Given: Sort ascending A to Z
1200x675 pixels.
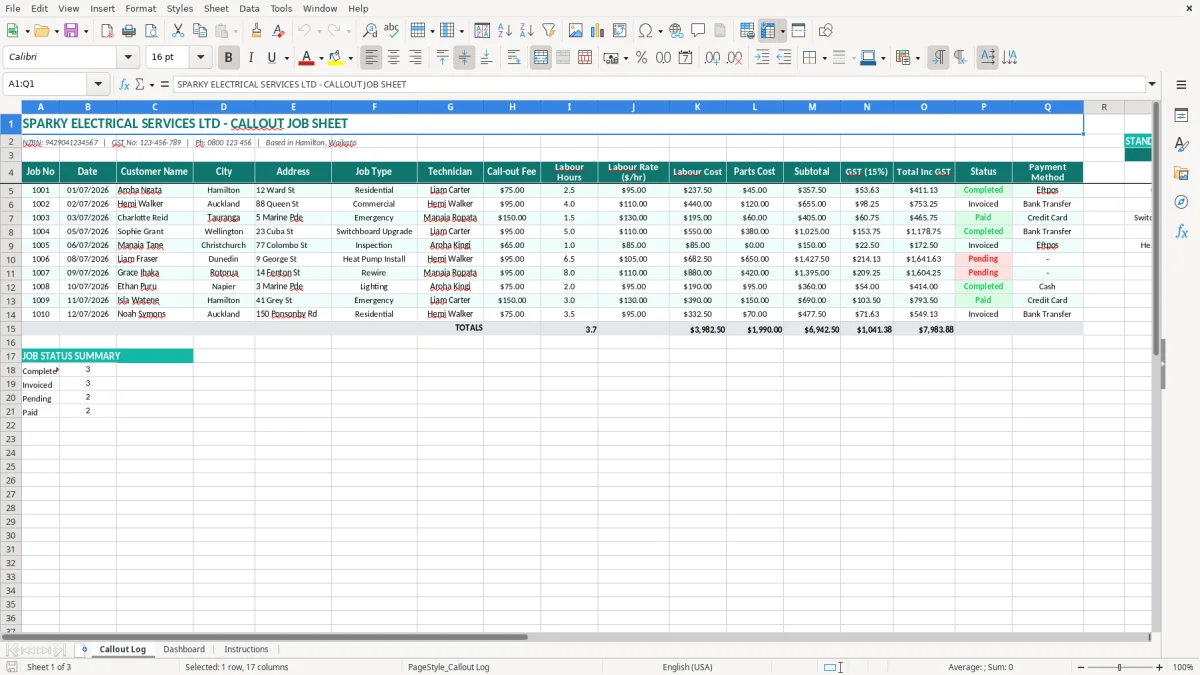Looking at the screenshot, I should [x=505, y=31].
